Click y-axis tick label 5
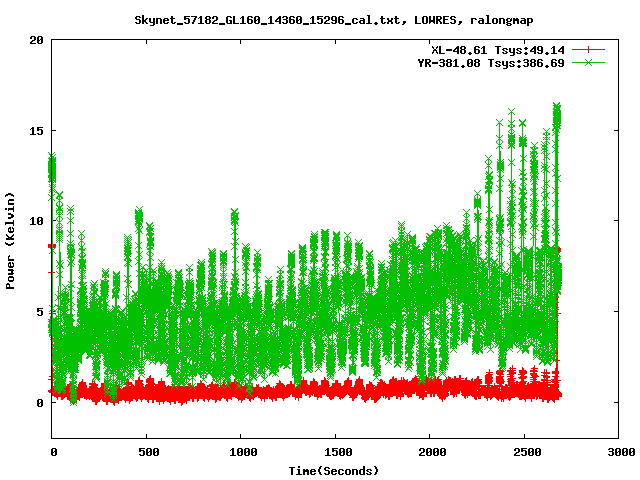 [x=40, y=312]
